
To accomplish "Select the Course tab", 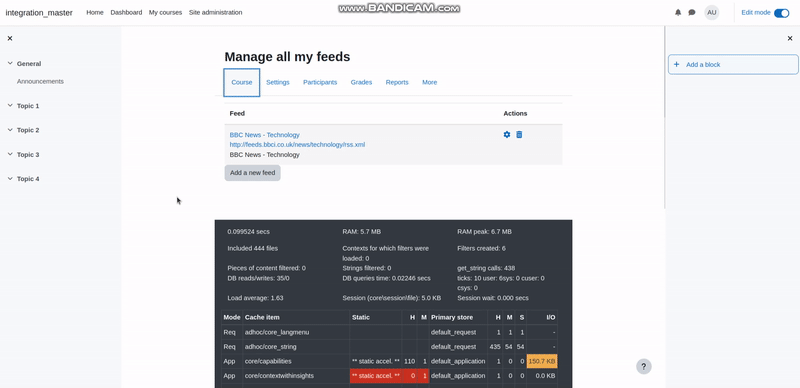I will coord(242,82).
